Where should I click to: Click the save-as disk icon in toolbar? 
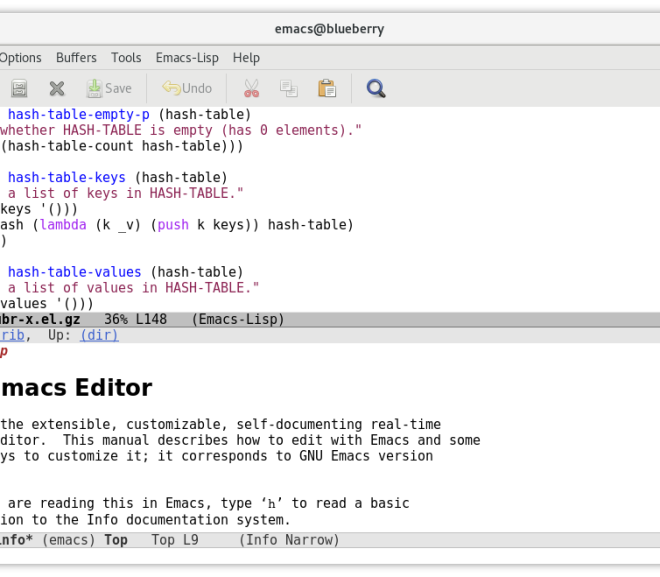(x=19, y=88)
